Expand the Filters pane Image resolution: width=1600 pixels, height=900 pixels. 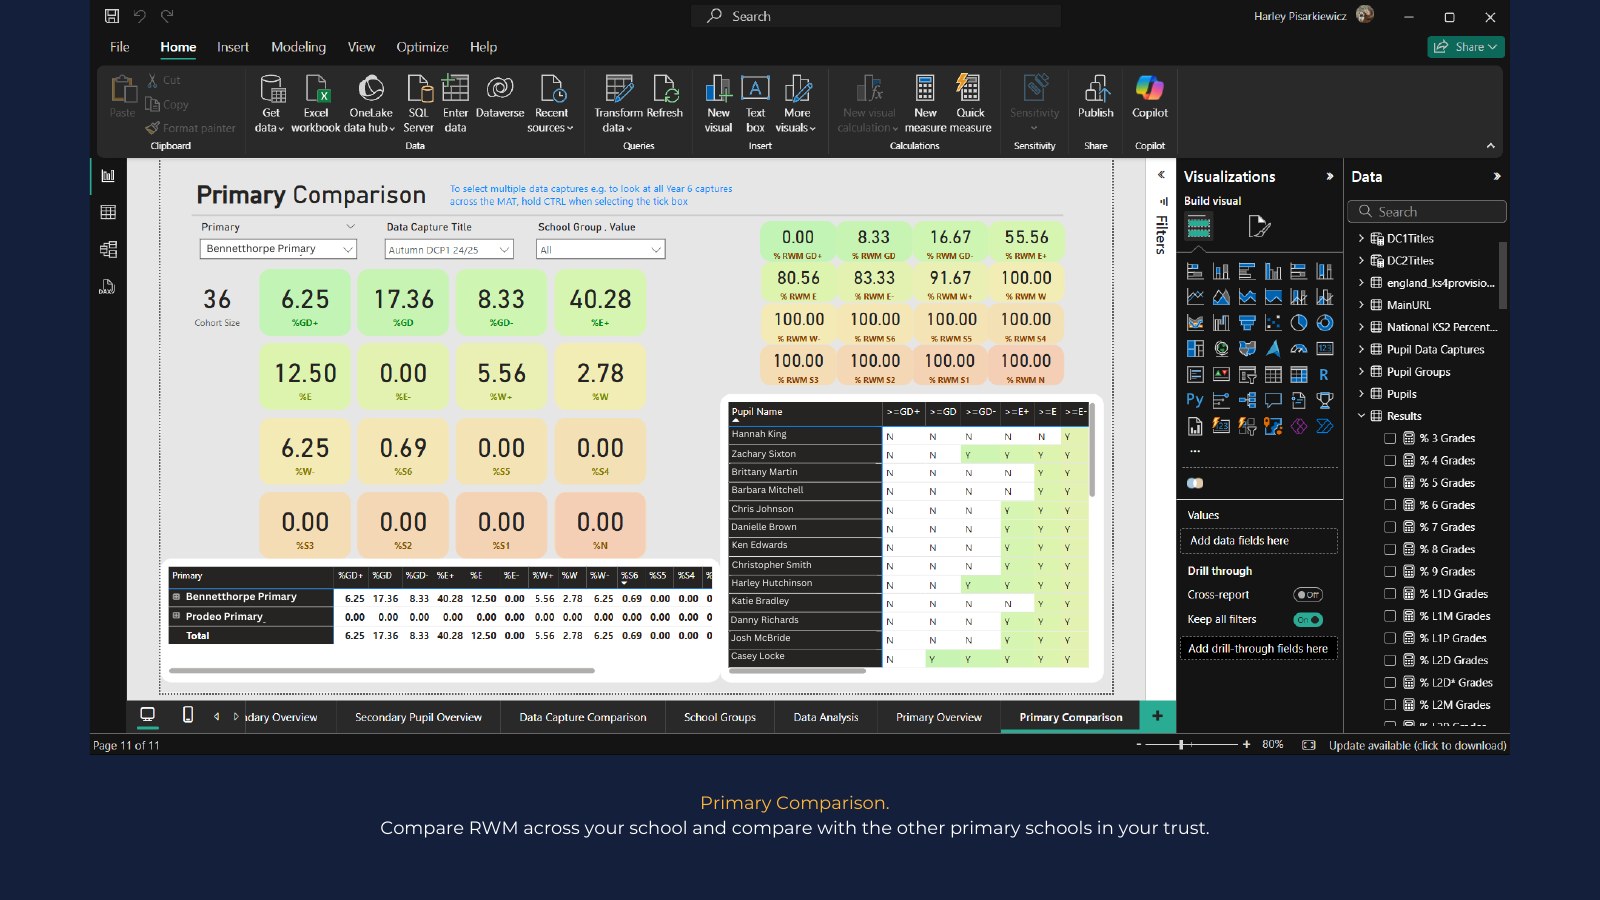pos(1161,175)
